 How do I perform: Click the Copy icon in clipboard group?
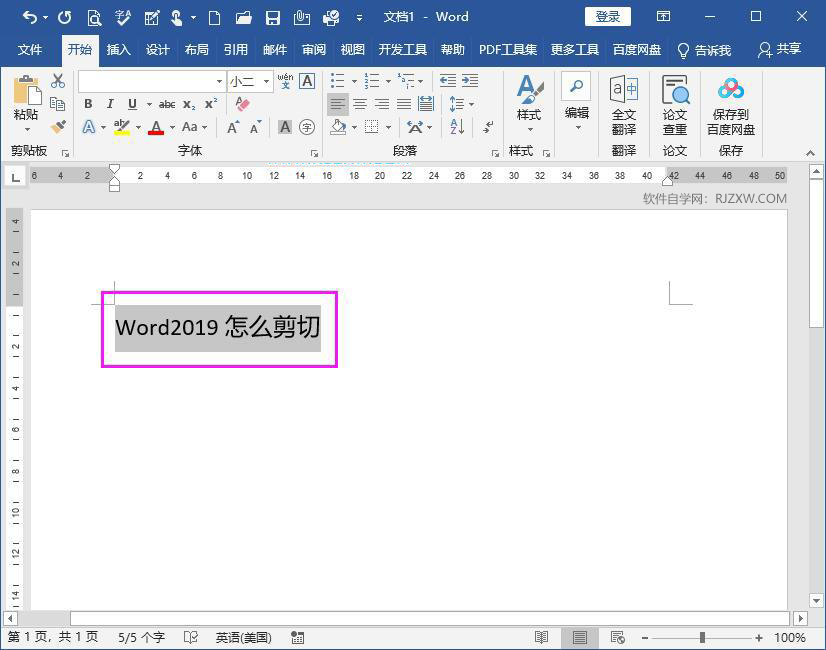58,102
